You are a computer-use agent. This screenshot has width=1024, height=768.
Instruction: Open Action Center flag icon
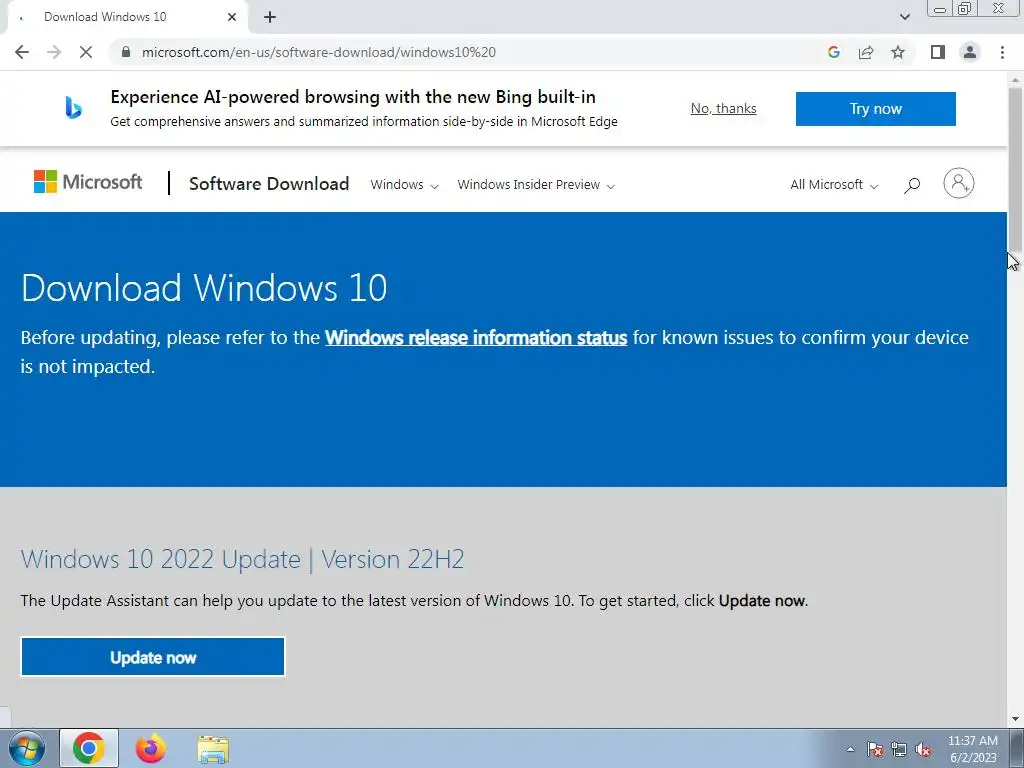click(875, 750)
